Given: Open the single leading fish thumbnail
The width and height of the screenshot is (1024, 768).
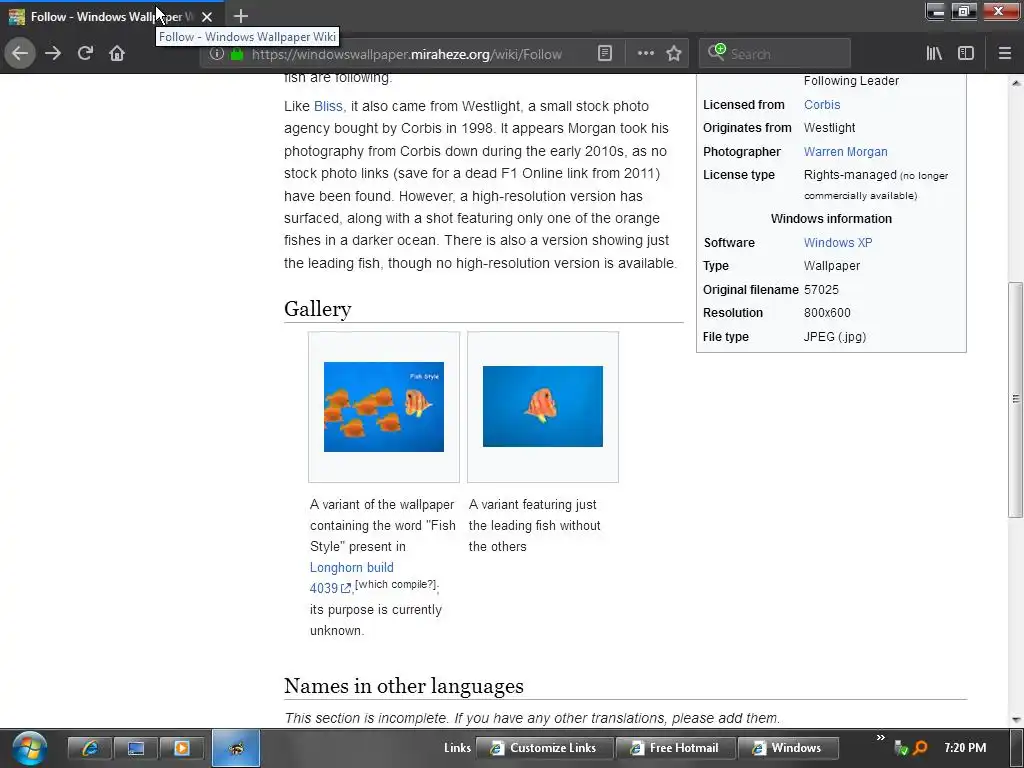Looking at the screenshot, I should (x=543, y=406).
